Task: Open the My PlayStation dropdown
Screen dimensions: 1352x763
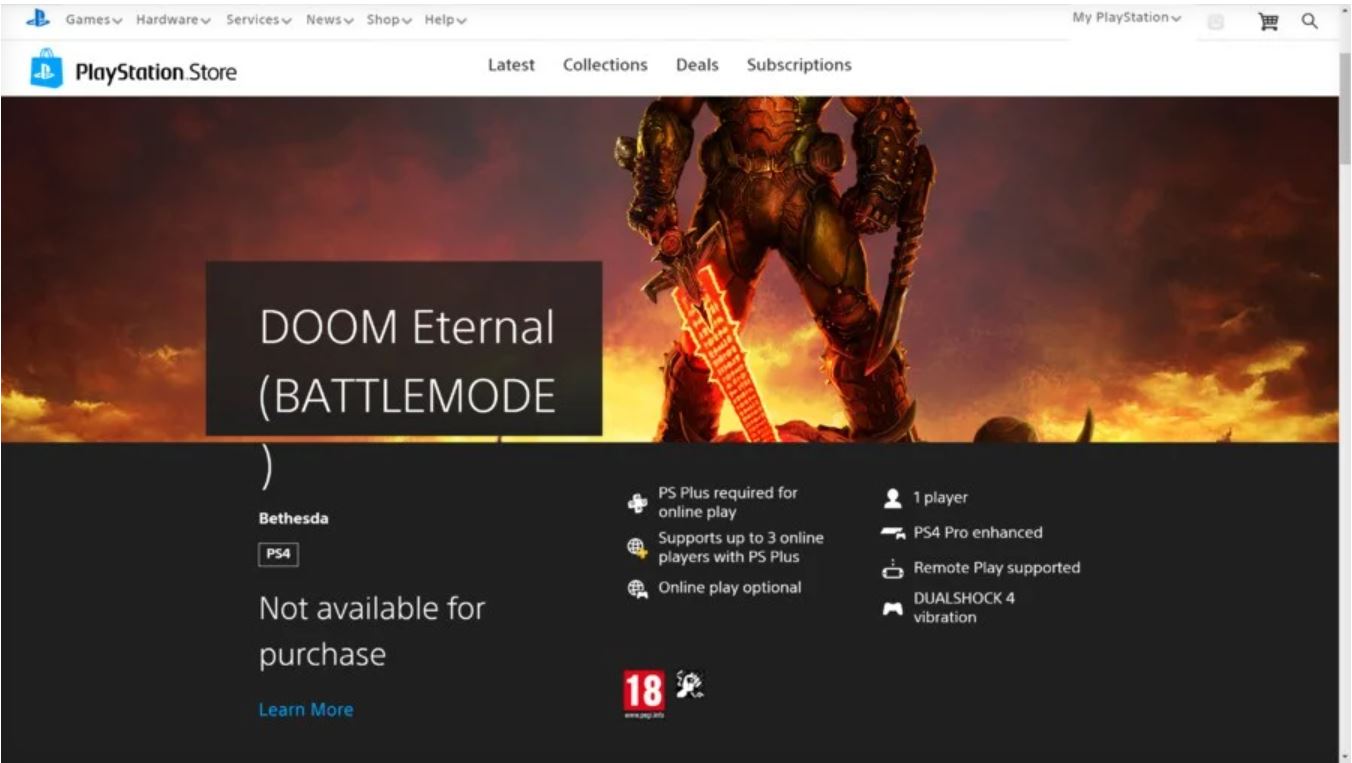Action: (x=1123, y=17)
